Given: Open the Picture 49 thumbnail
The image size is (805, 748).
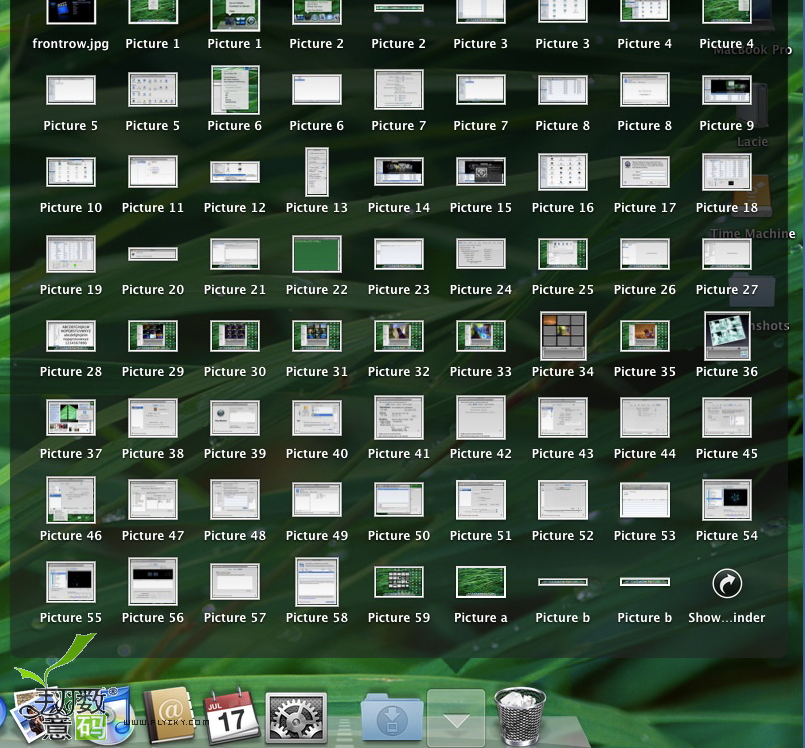Looking at the screenshot, I should coord(317,500).
